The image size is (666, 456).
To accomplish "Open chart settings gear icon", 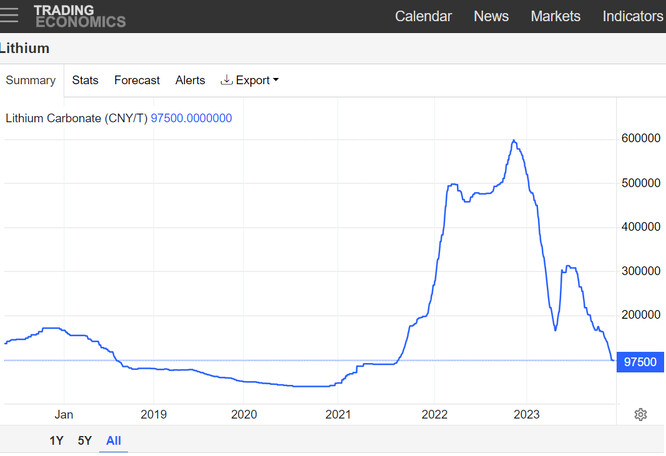I will click(x=640, y=414).
